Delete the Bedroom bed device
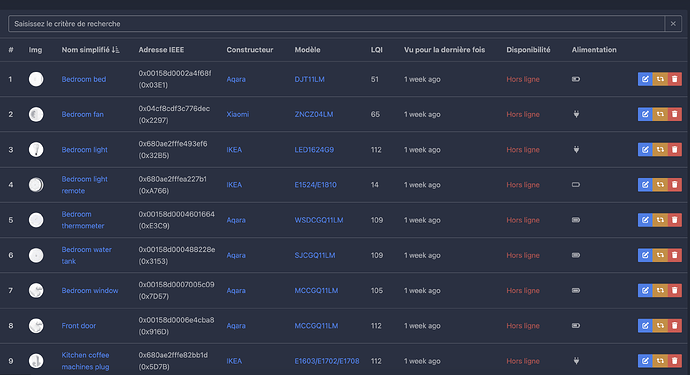 tap(675, 79)
